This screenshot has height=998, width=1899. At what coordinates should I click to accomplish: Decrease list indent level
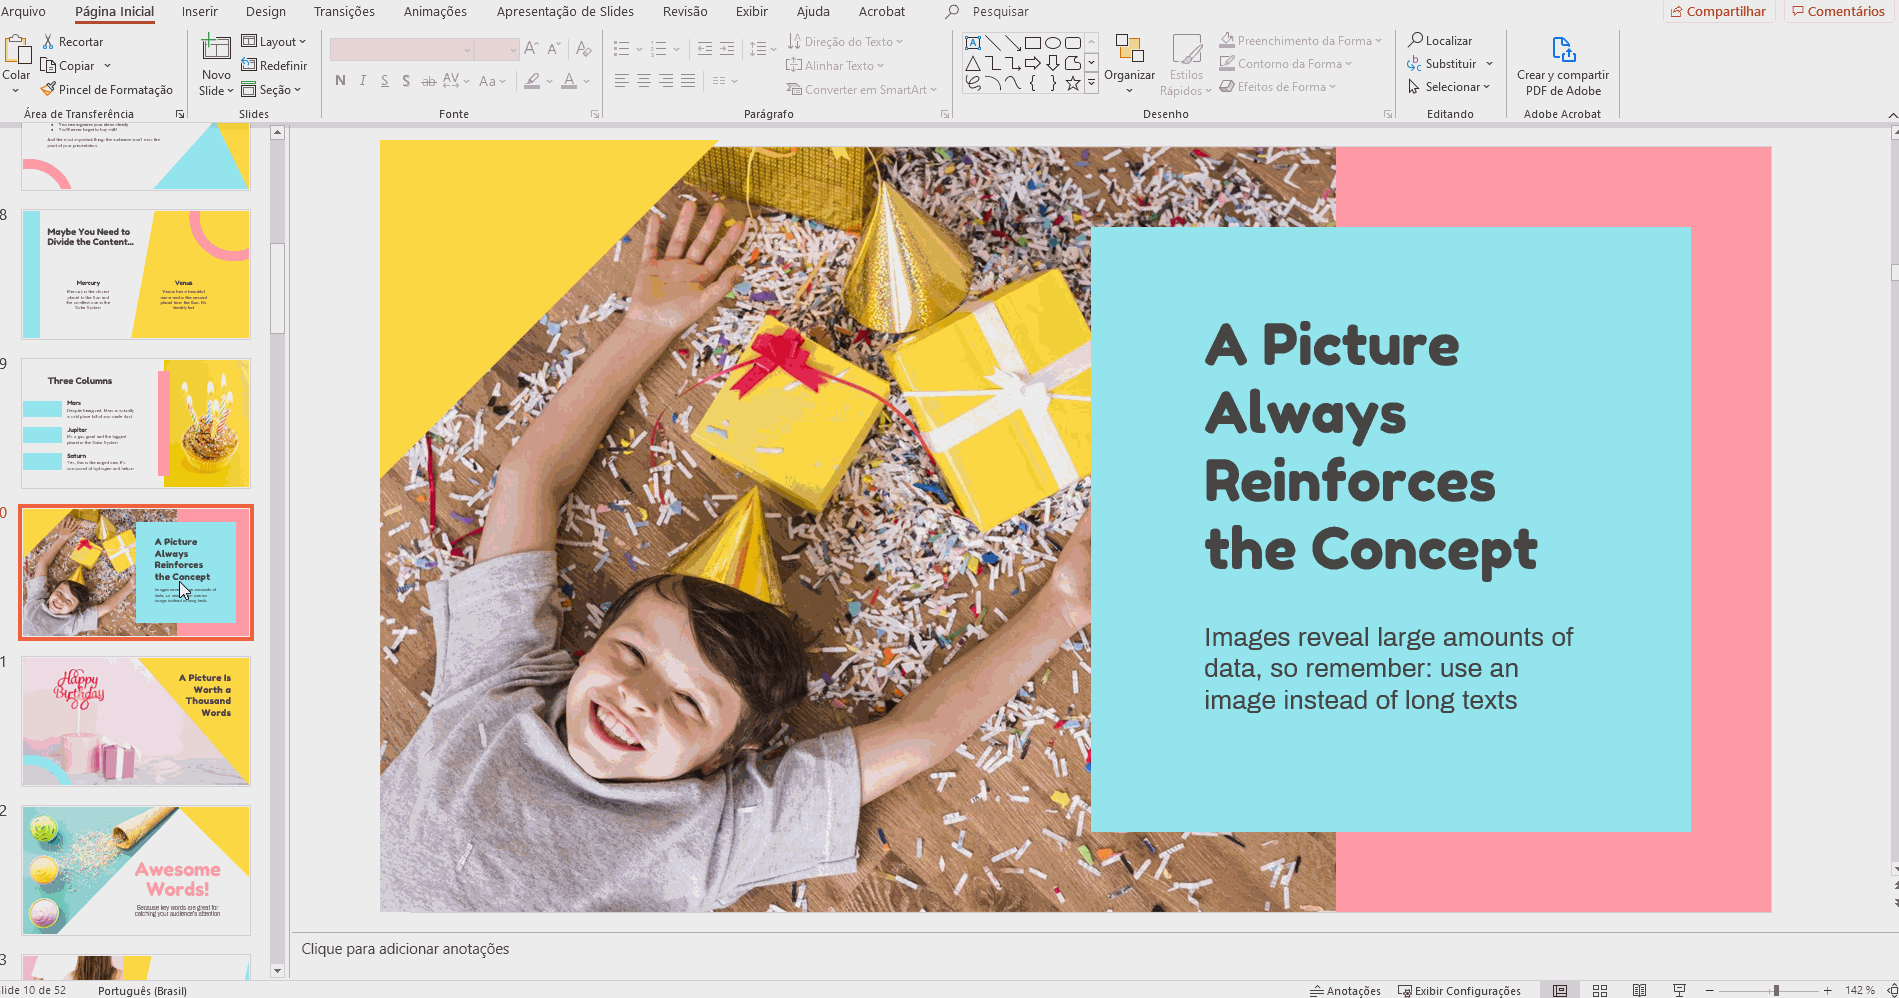click(705, 48)
